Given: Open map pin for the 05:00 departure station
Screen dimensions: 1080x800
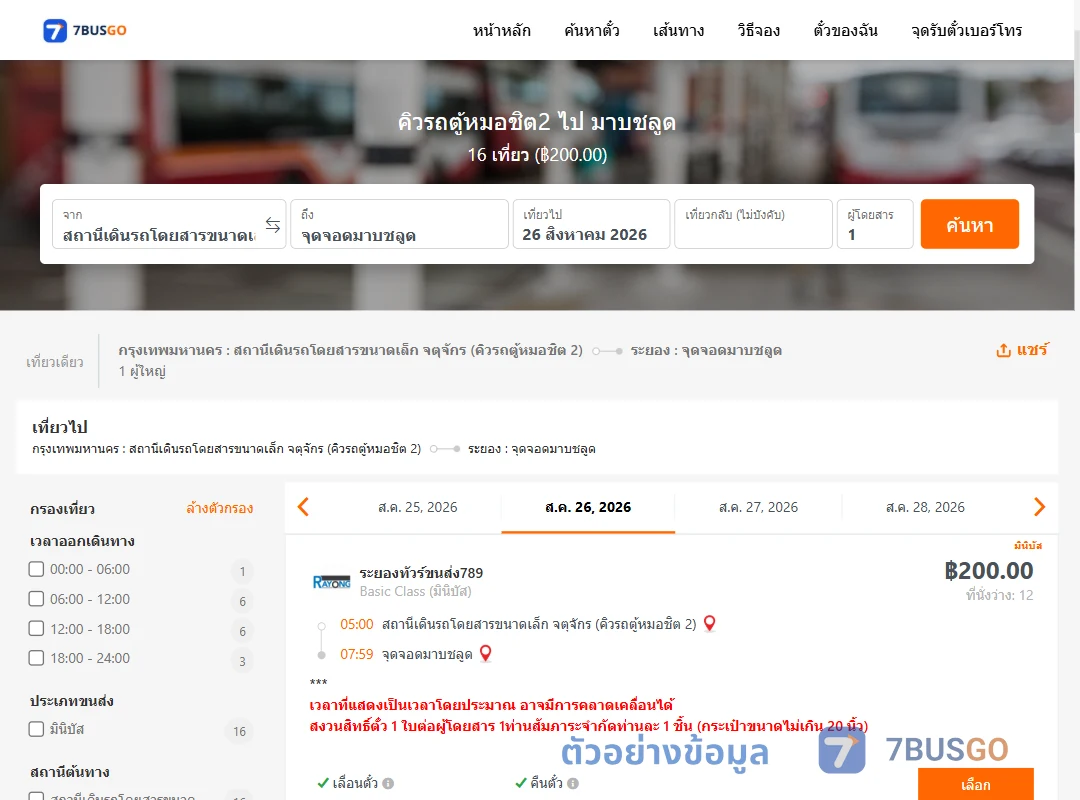Looking at the screenshot, I should pyautogui.click(x=709, y=624).
